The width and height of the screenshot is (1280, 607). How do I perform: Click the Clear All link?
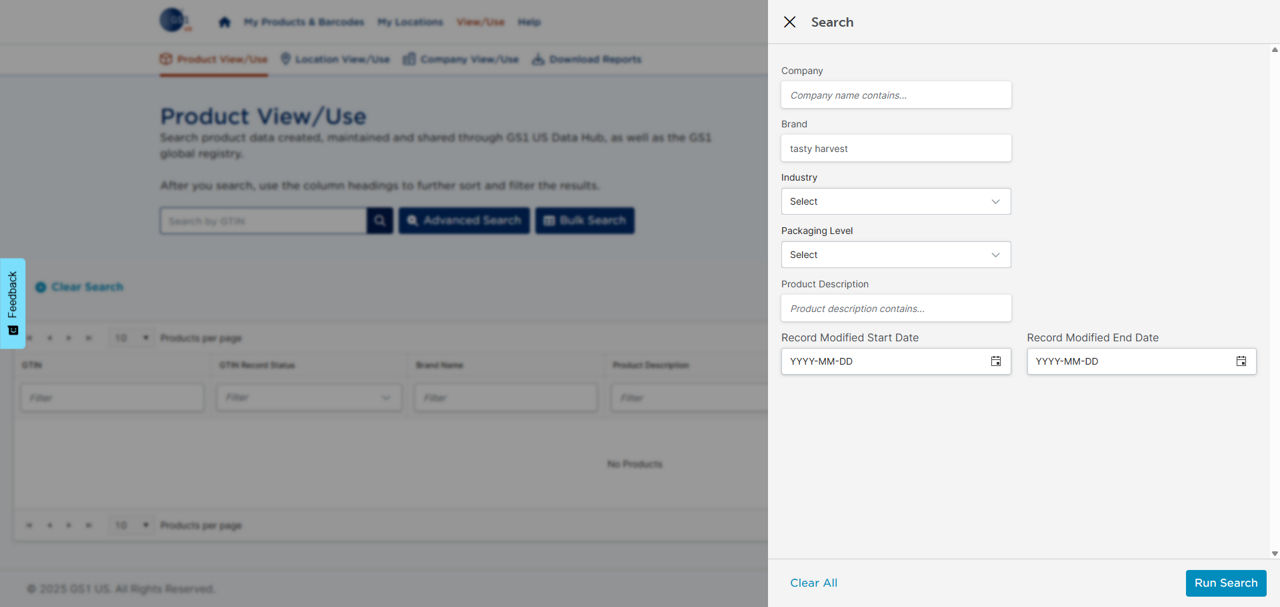[x=813, y=583]
